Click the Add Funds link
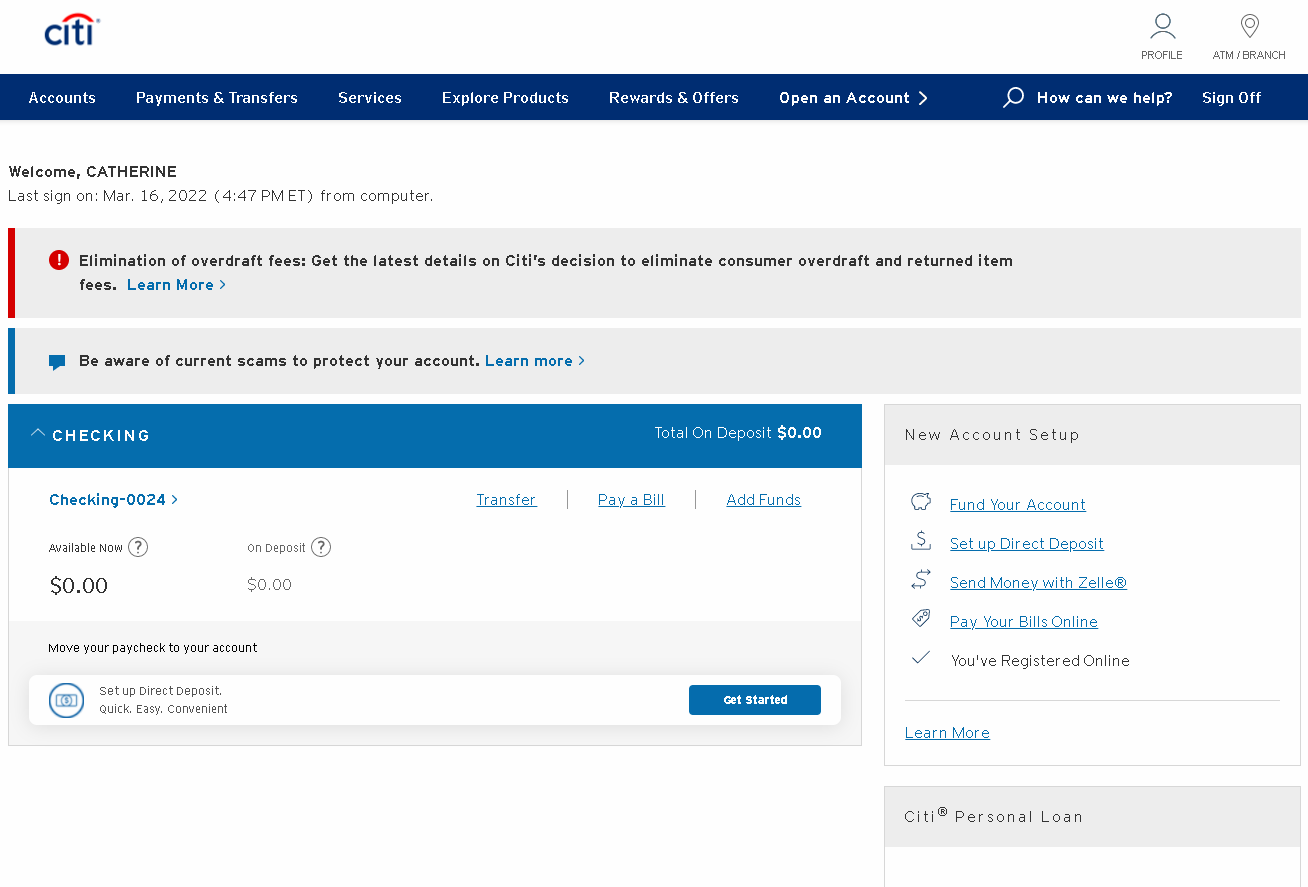1308x887 pixels. (763, 500)
